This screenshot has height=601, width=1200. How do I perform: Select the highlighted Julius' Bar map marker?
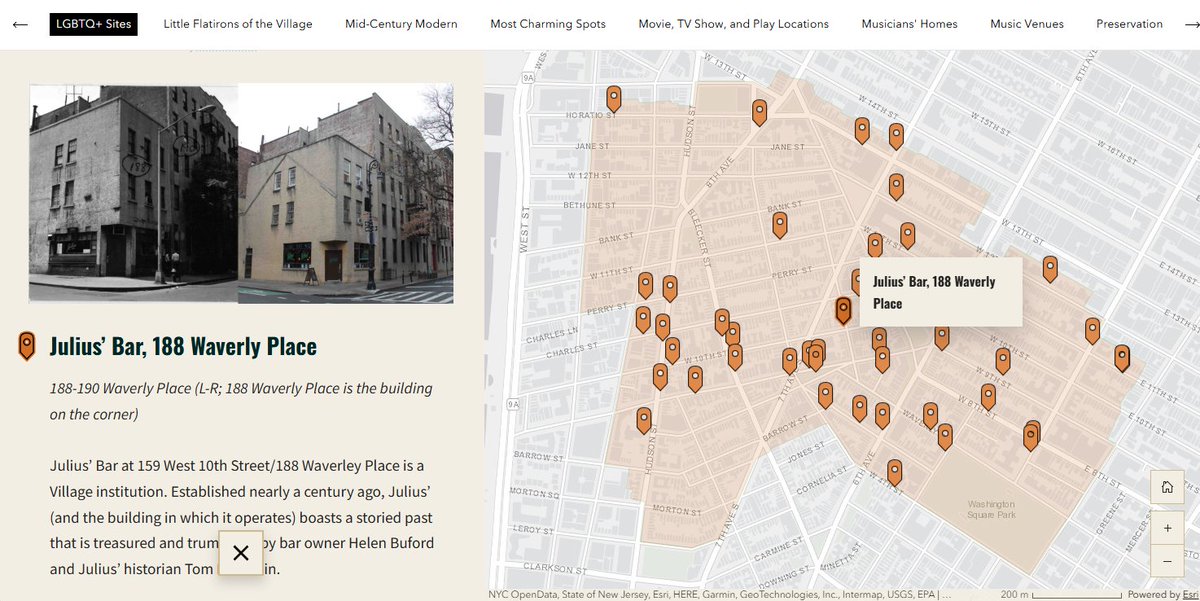pos(843,307)
